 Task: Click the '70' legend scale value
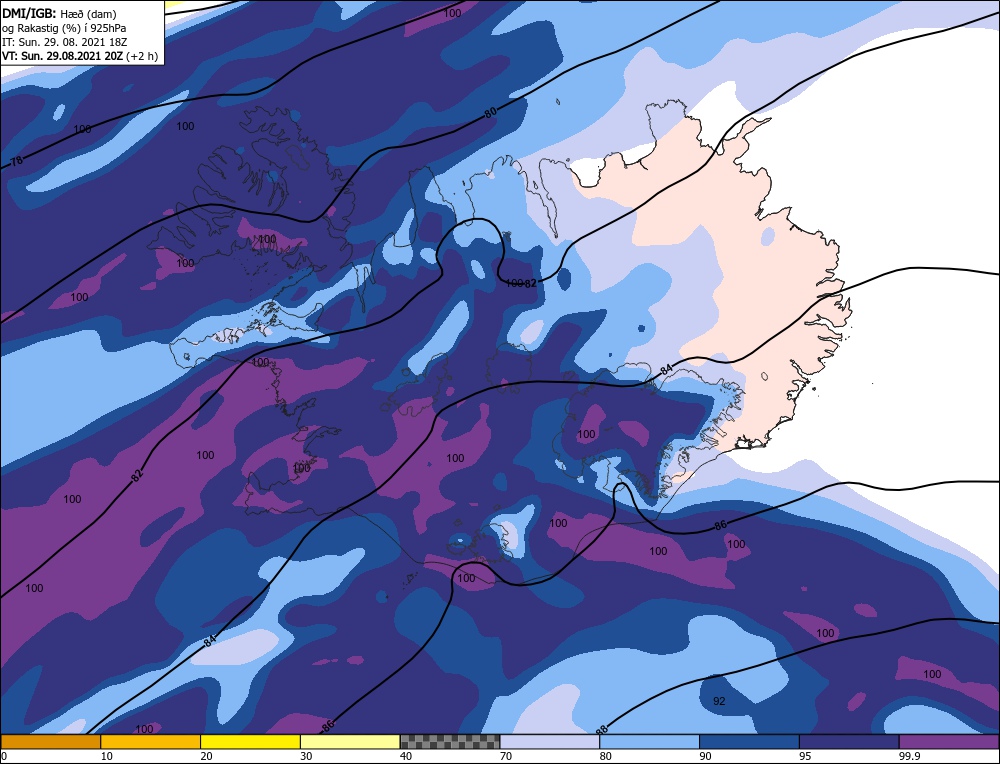click(x=506, y=756)
